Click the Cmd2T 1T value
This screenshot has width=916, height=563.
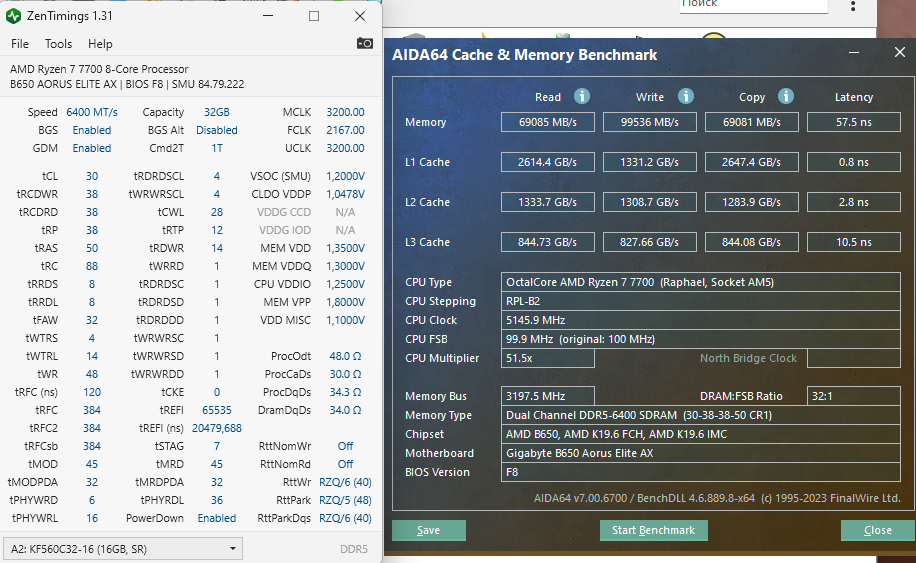pyautogui.click(x=217, y=148)
